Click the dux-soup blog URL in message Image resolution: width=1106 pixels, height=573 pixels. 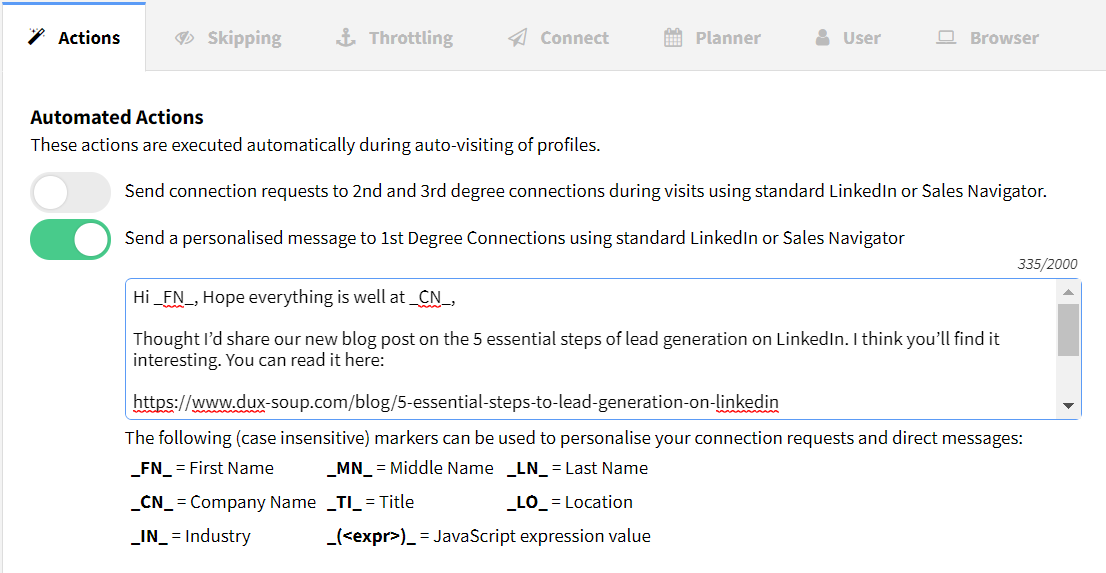456,402
